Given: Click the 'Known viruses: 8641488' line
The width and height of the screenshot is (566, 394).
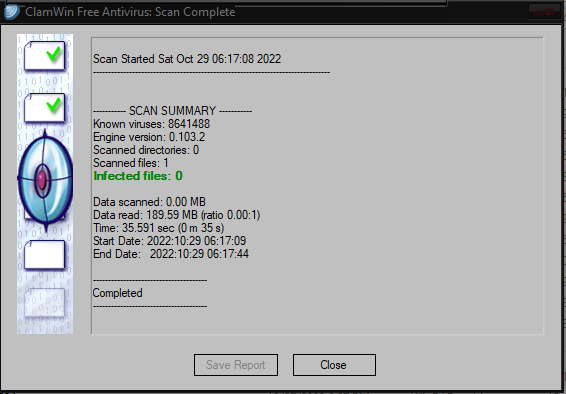Looking at the screenshot, I should click(x=151, y=124).
